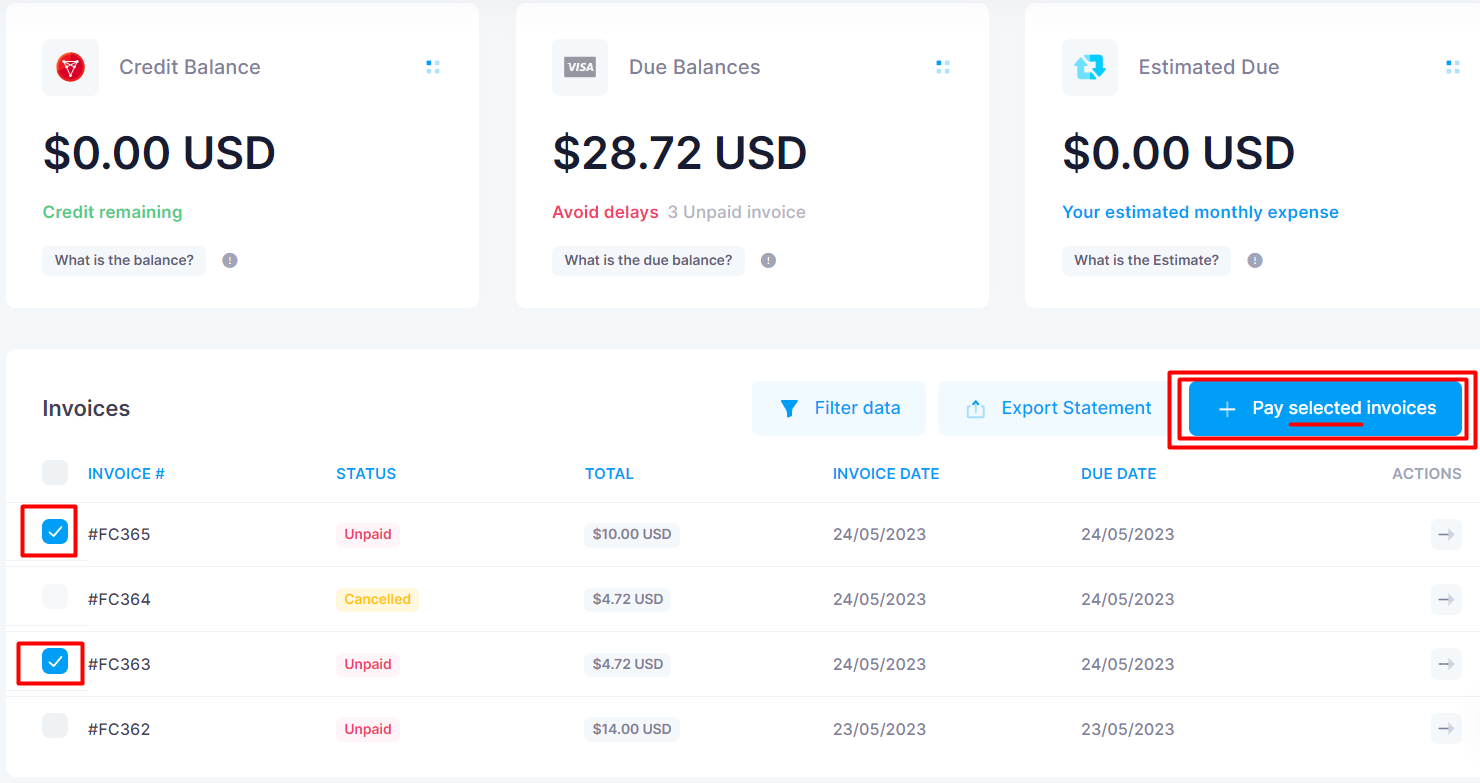Screen dimensions: 1480x783
Task: Open the Due Balances card menu dots
Action: pos(942,67)
